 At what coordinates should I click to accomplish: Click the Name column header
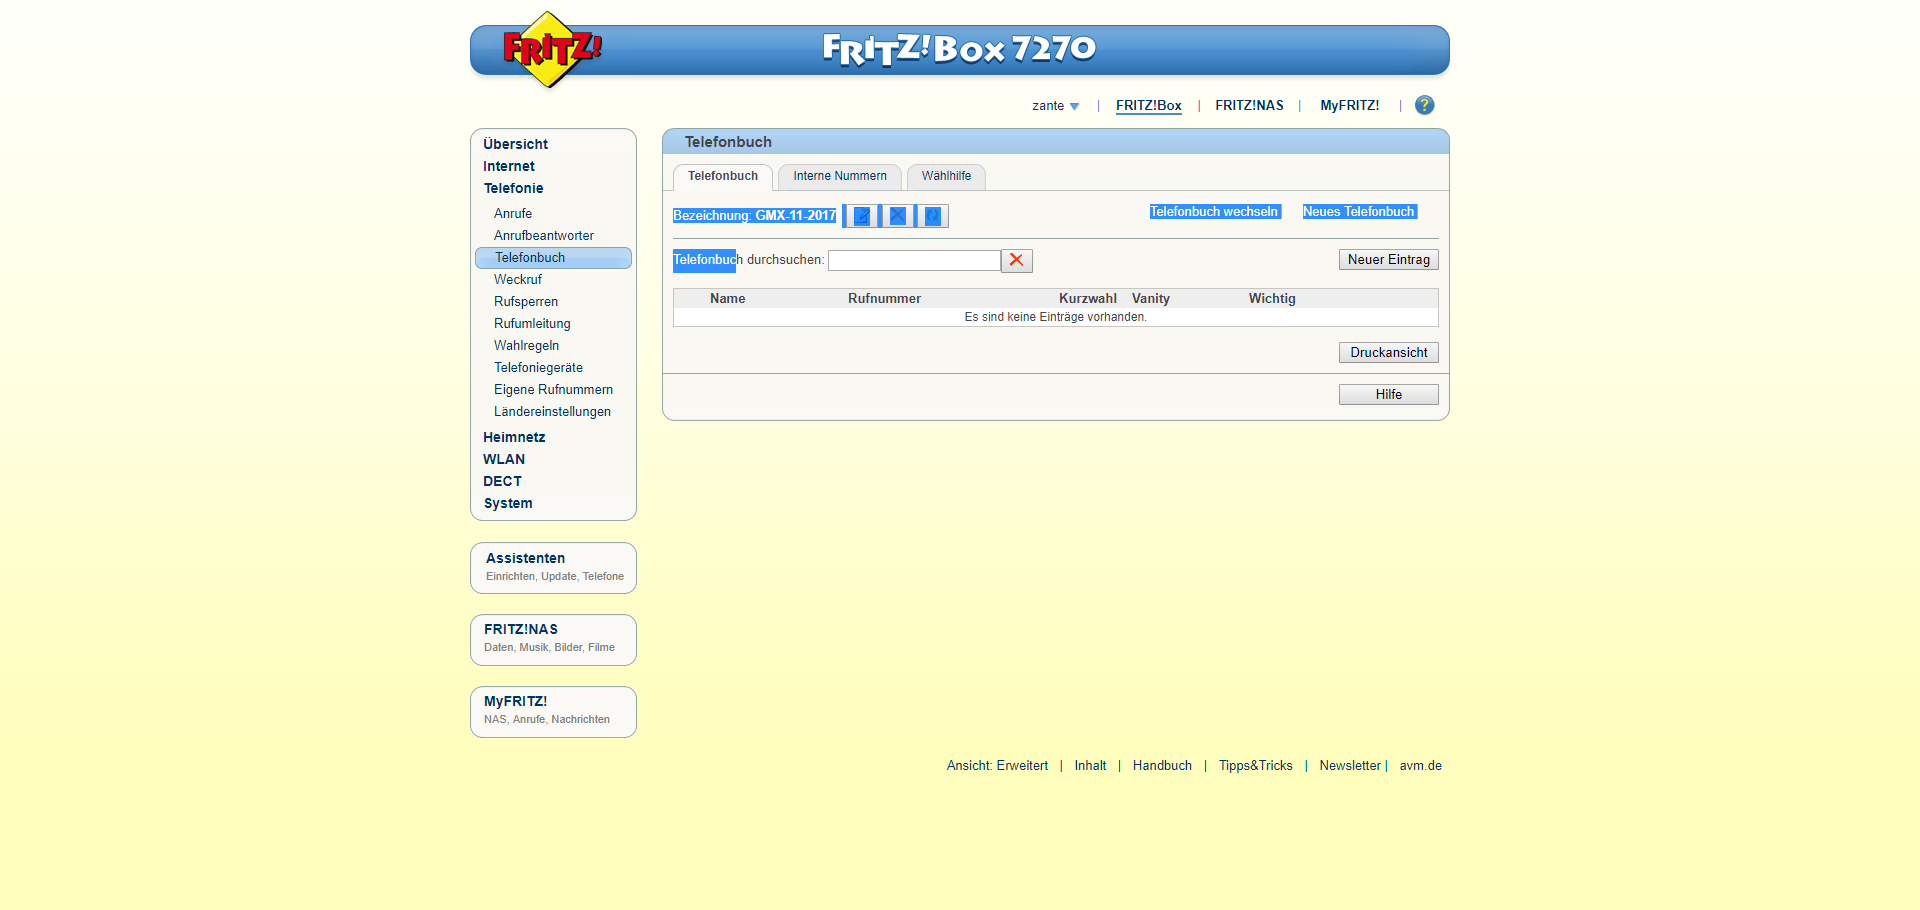point(727,299)
